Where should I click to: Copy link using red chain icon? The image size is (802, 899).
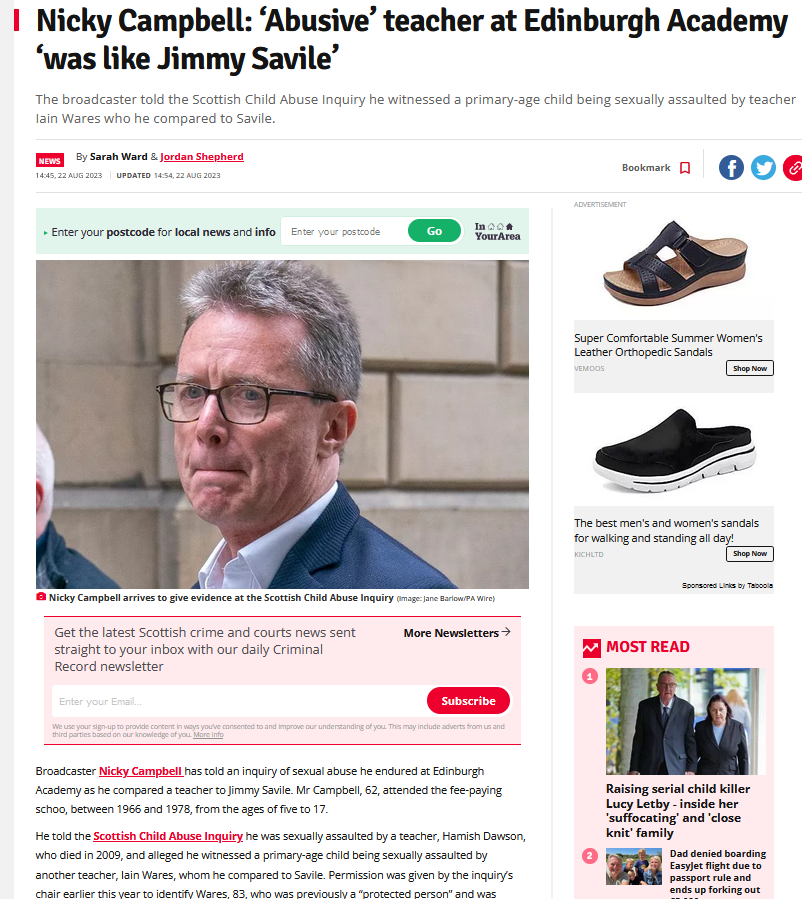793,167
